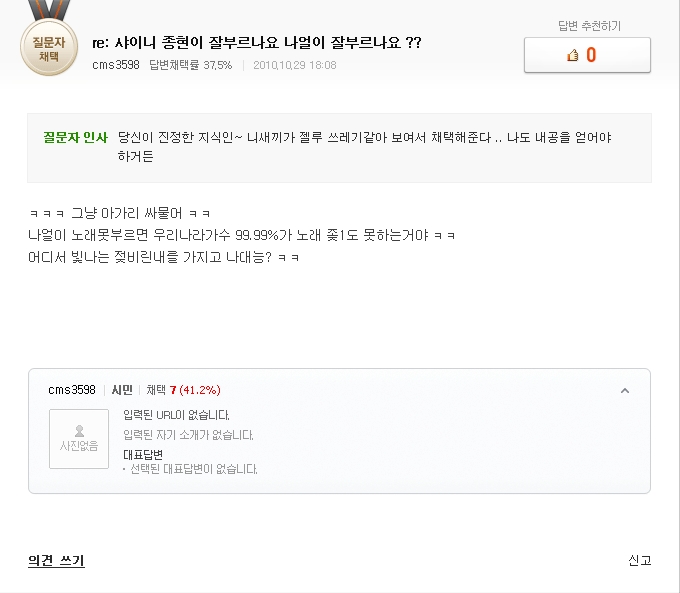Click the answer recommendation button showing 0

coord(587,55)
